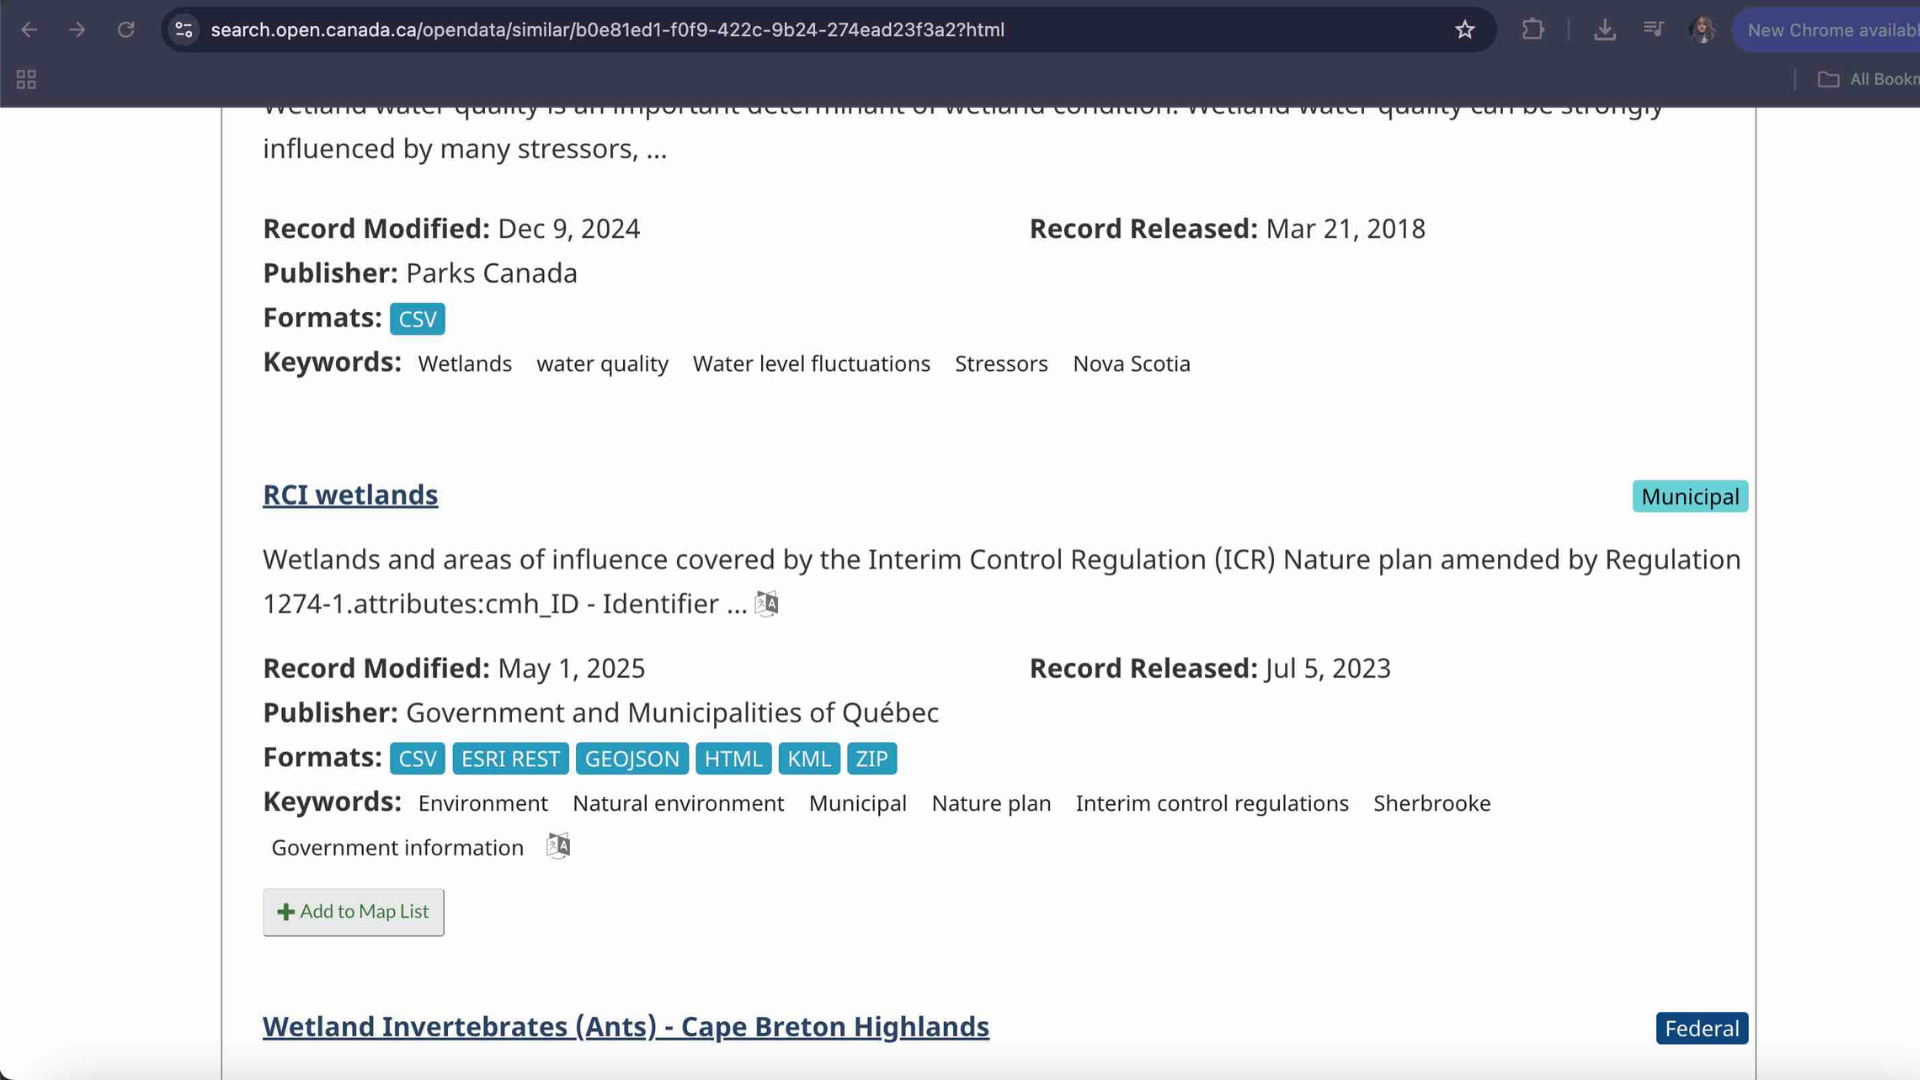1920x1080 pixels.
Task: Click the Add to Map List button
Action: tap(352, 911)
